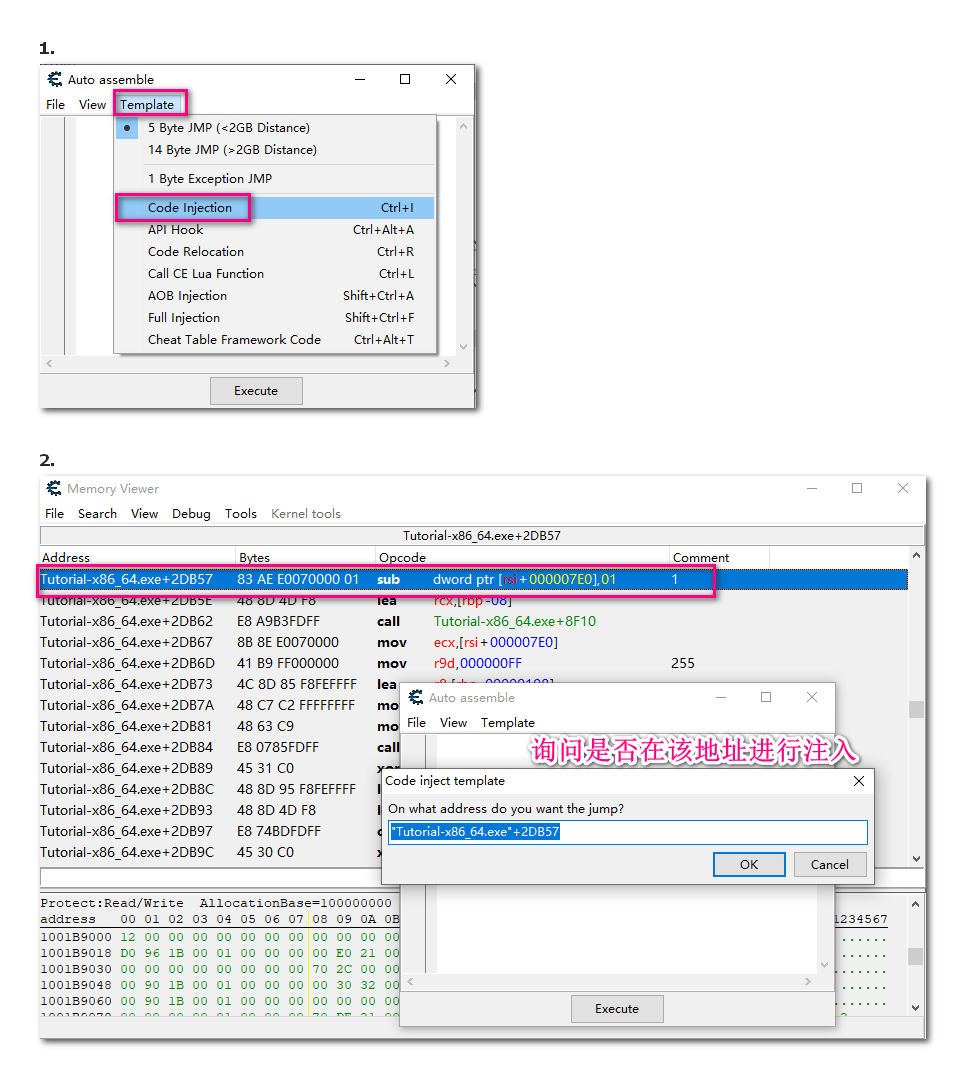Open the File menu in the top Auto assemble window

pos(55,105)
